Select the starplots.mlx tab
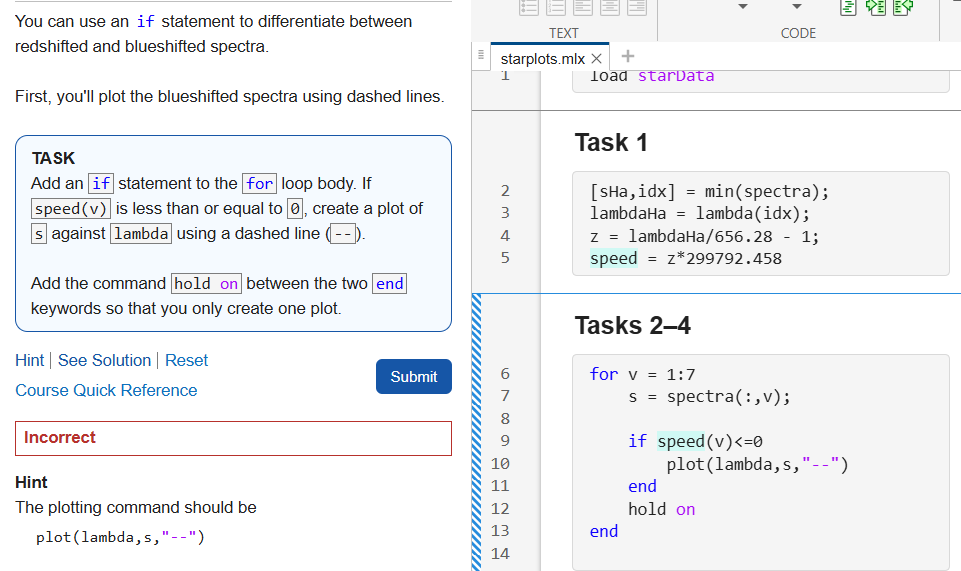Image resolution: width=961 pixels, height=571 pixels. click(542, 59)
